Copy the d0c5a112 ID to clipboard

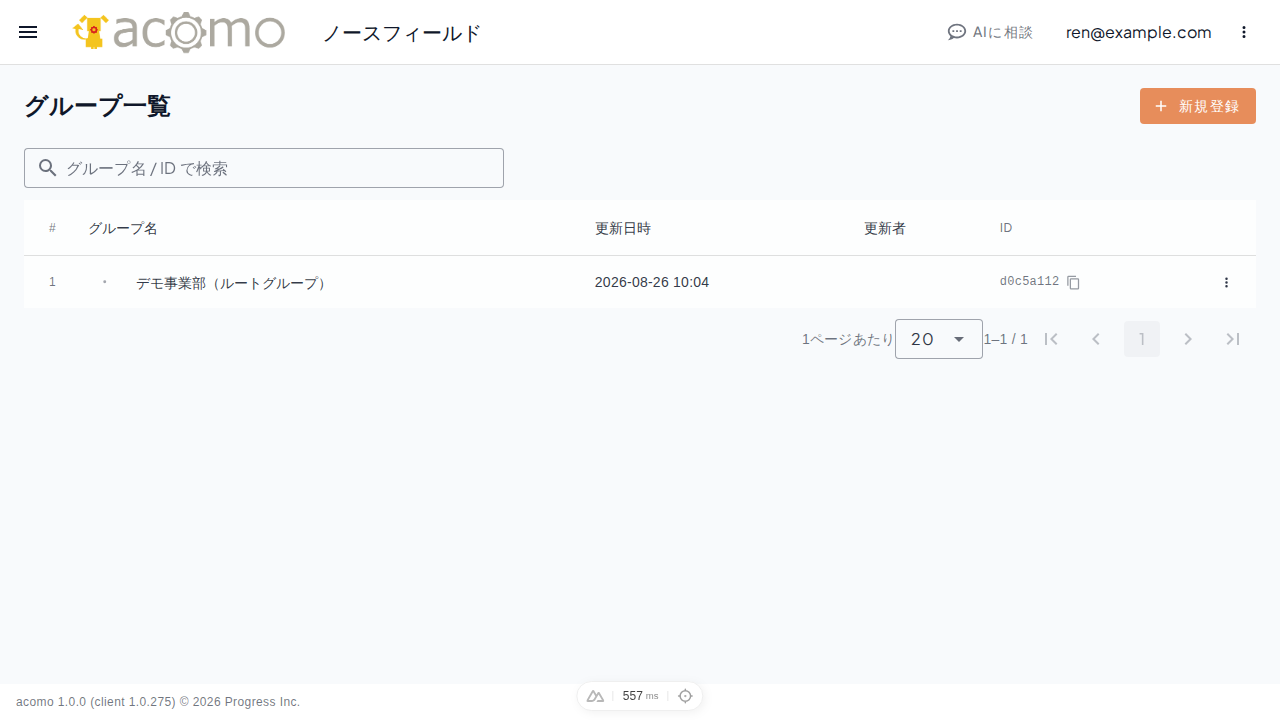point(1074,282)
